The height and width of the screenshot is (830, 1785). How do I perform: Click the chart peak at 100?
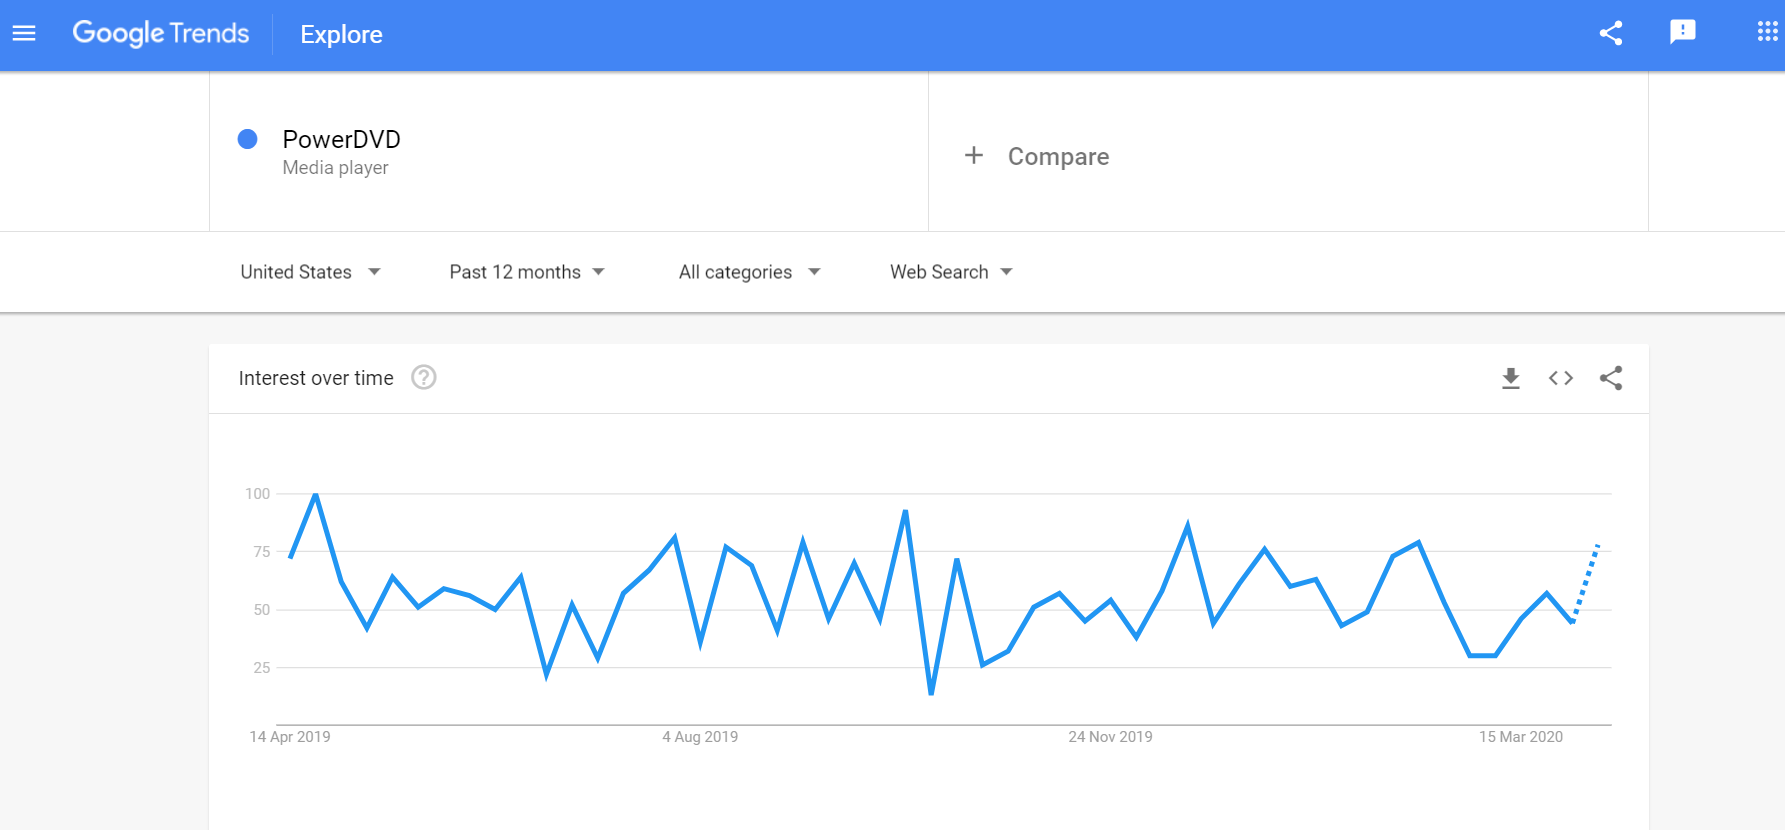coord(316,494)
